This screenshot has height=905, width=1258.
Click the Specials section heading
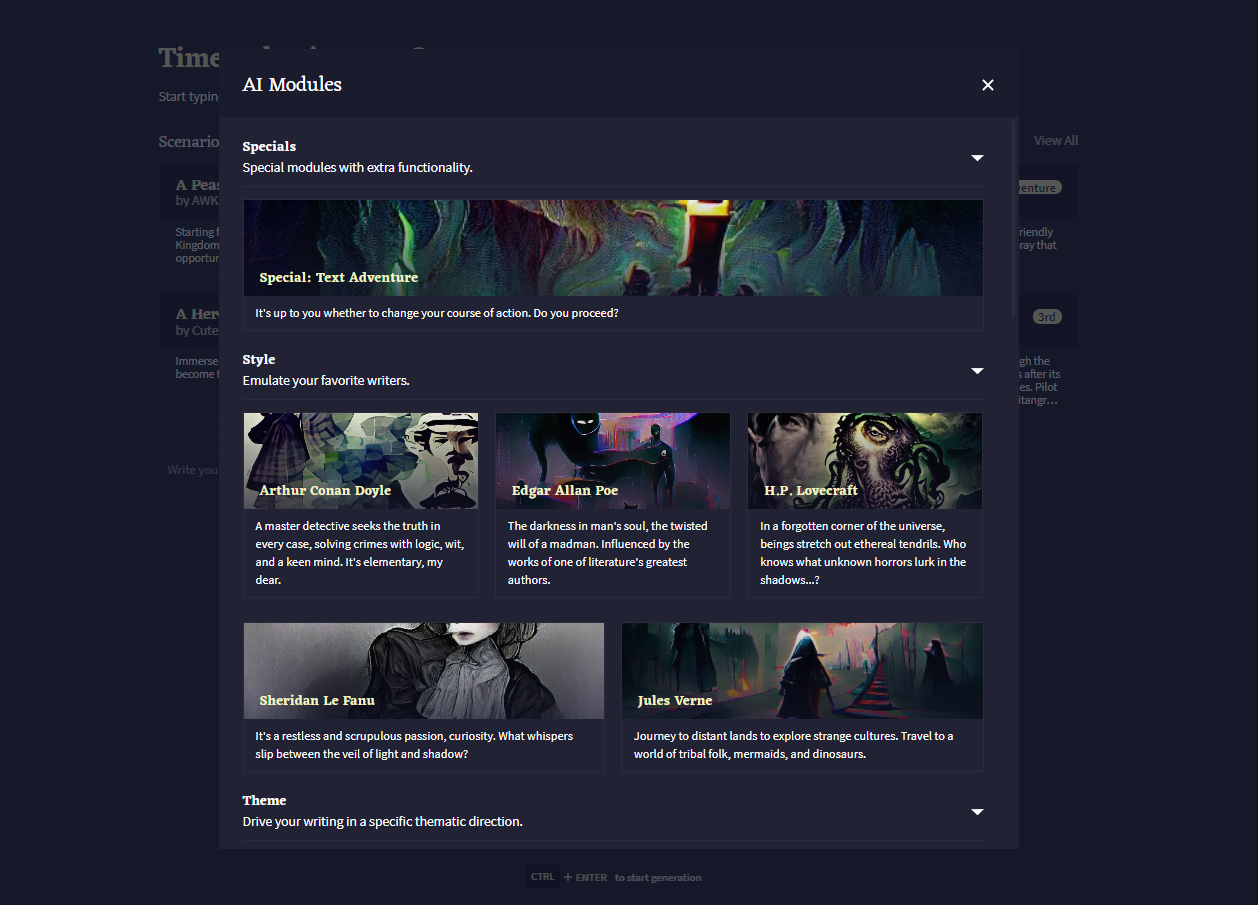pyautogui.click(x=269, y=146)
